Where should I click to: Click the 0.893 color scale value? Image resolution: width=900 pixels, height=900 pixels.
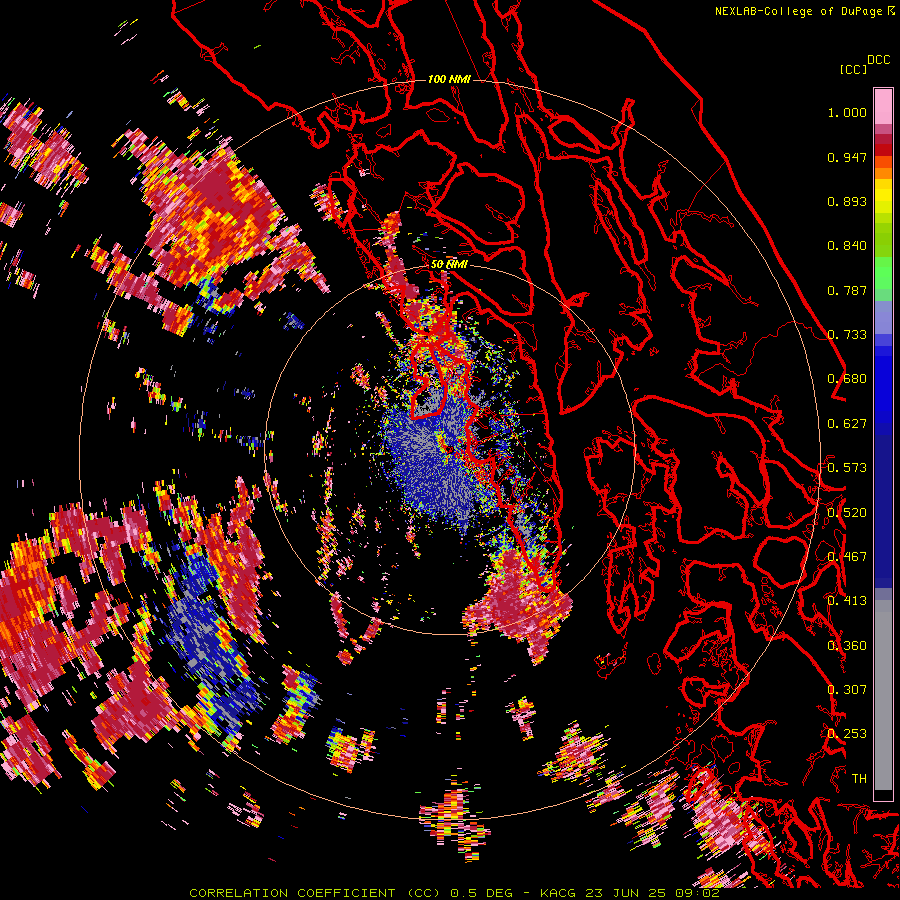(847, 201)
